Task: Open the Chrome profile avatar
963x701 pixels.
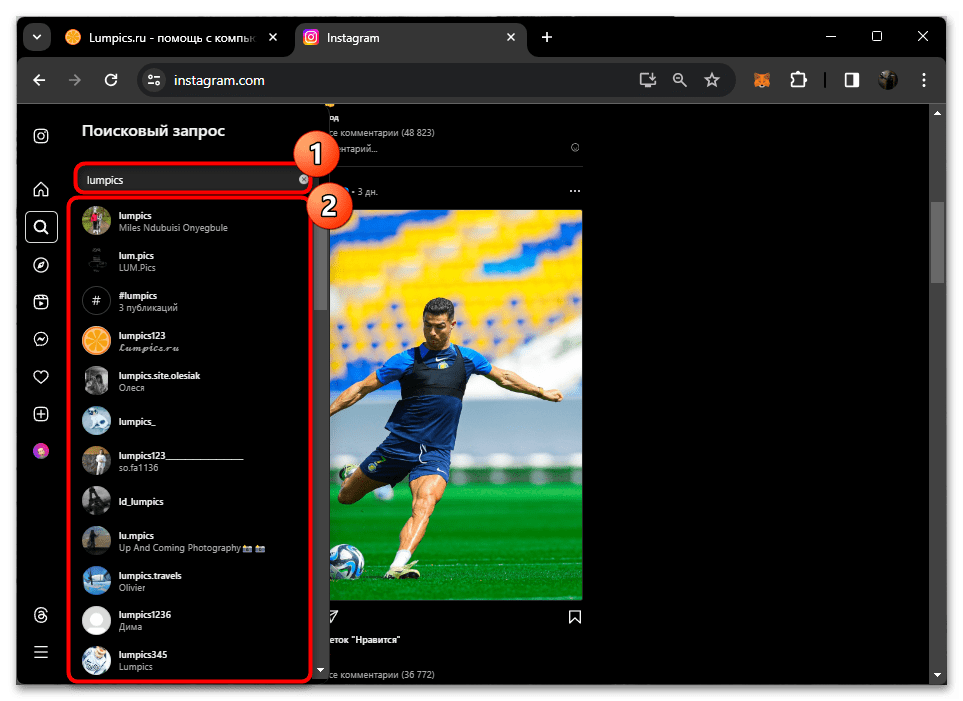Action: point(887,80)
